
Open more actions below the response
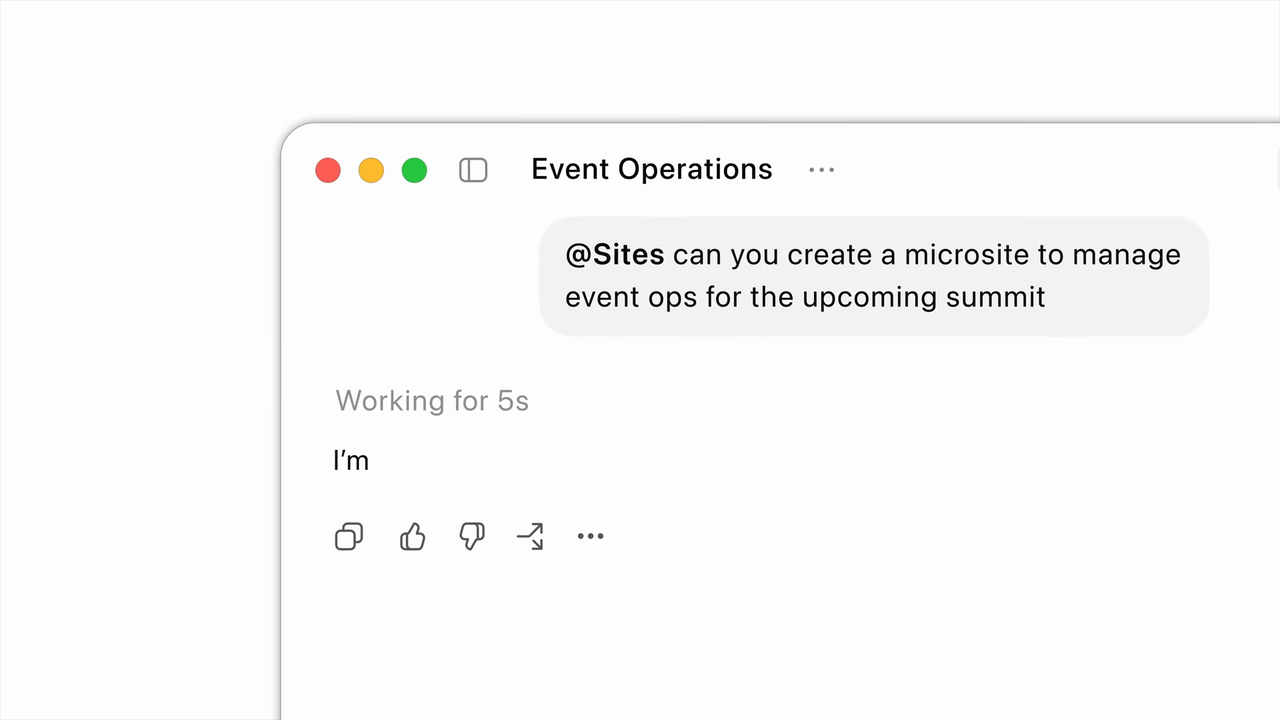point(590,537)
